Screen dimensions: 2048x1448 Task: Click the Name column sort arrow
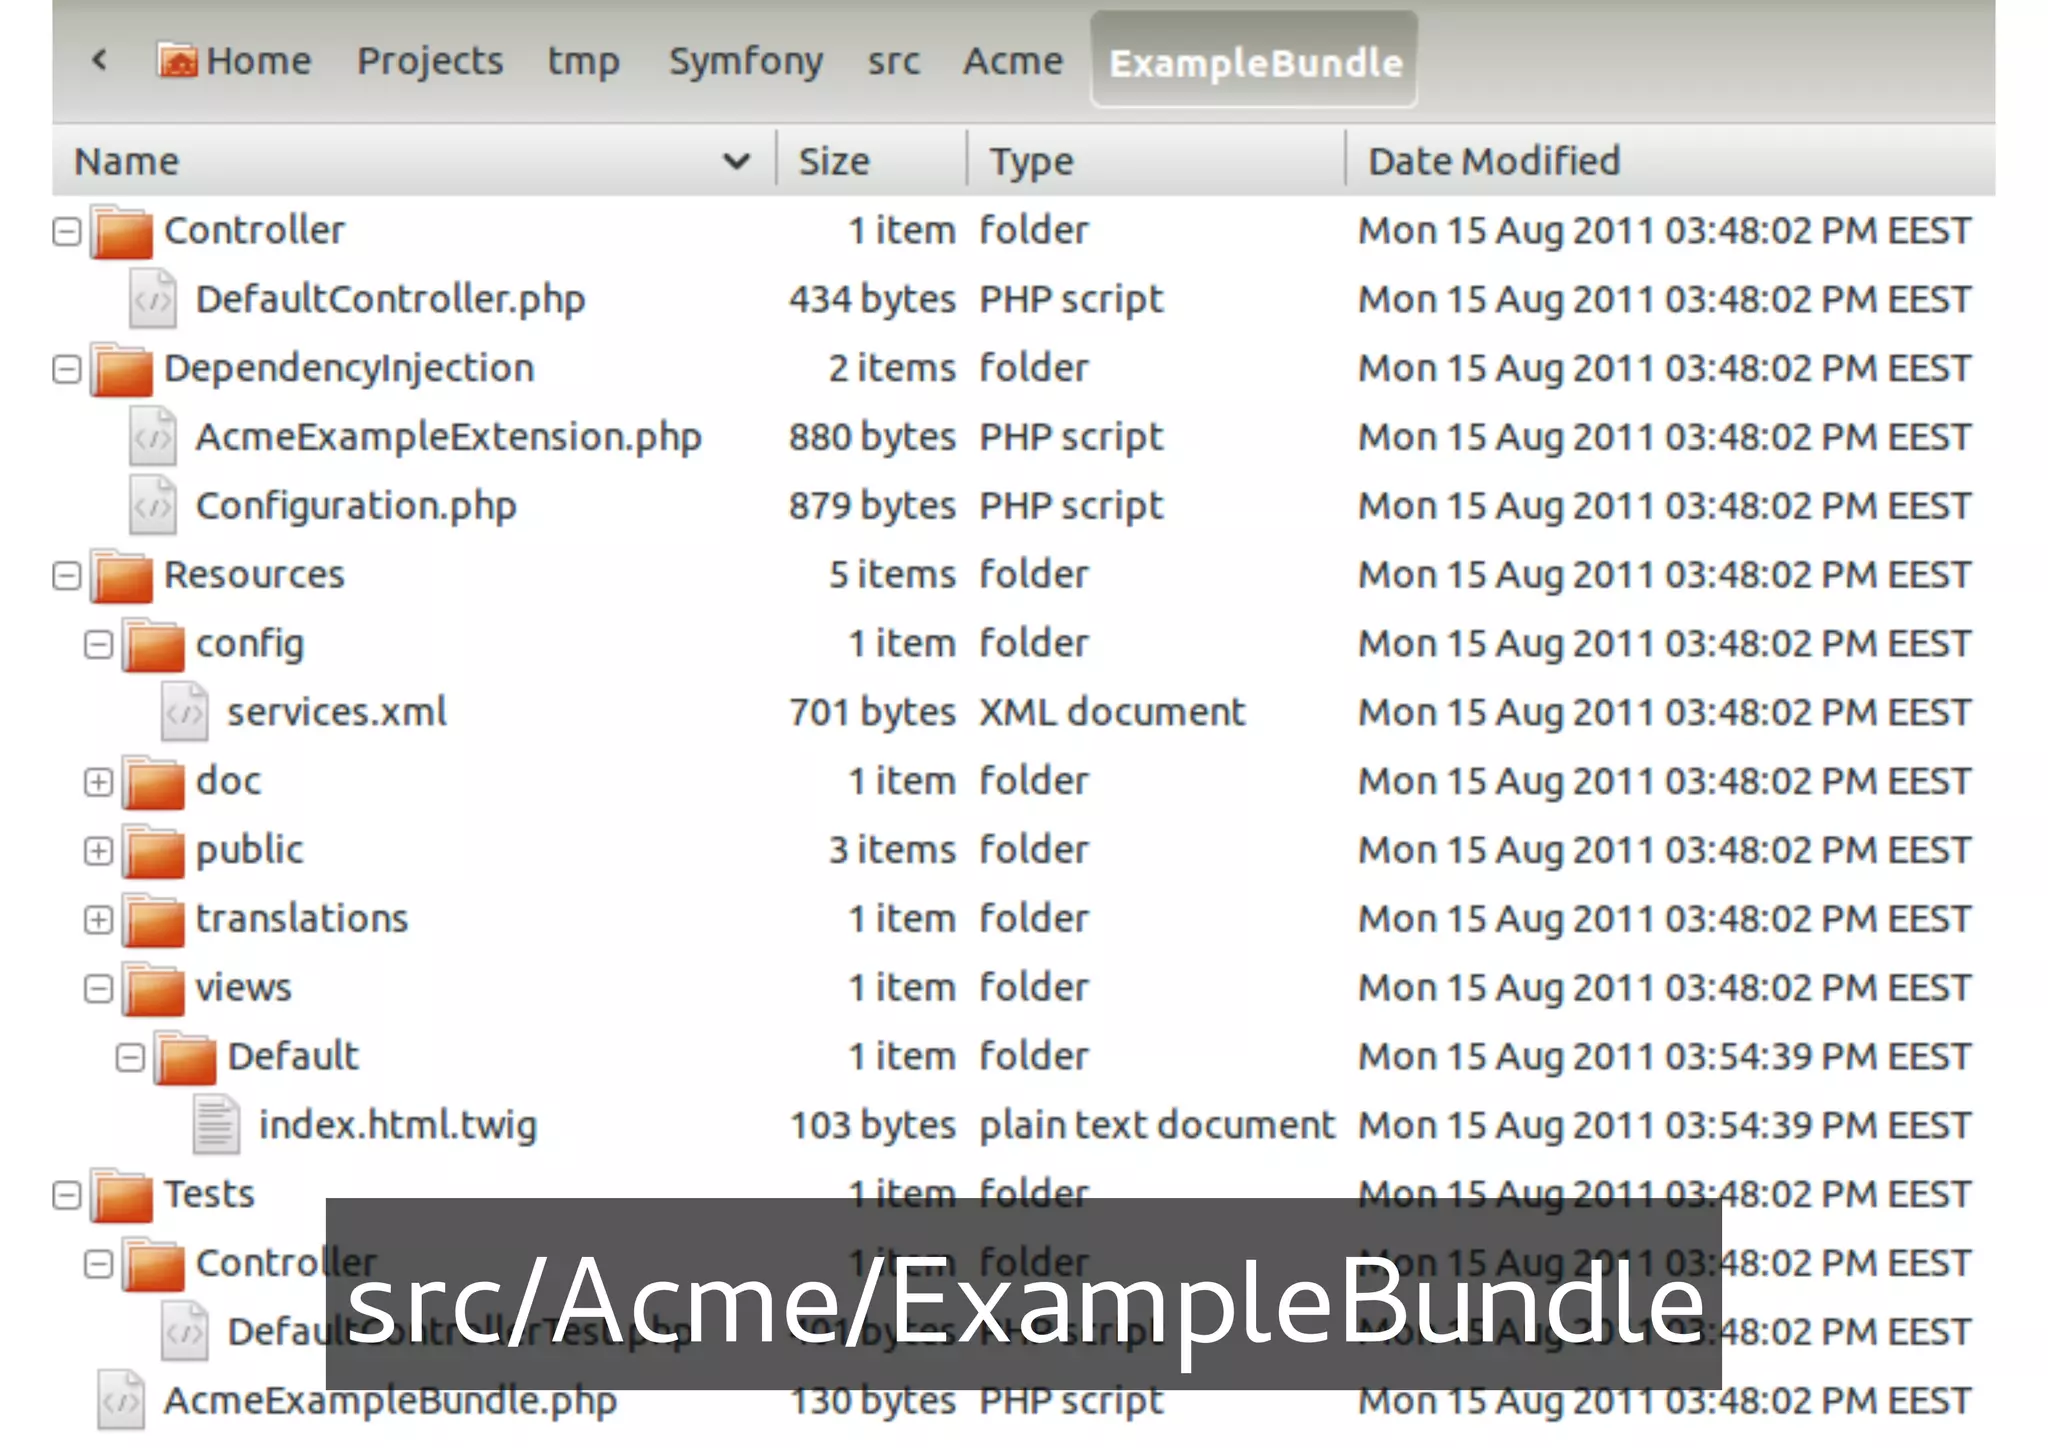pyautogui.click(x=736, y=161)
